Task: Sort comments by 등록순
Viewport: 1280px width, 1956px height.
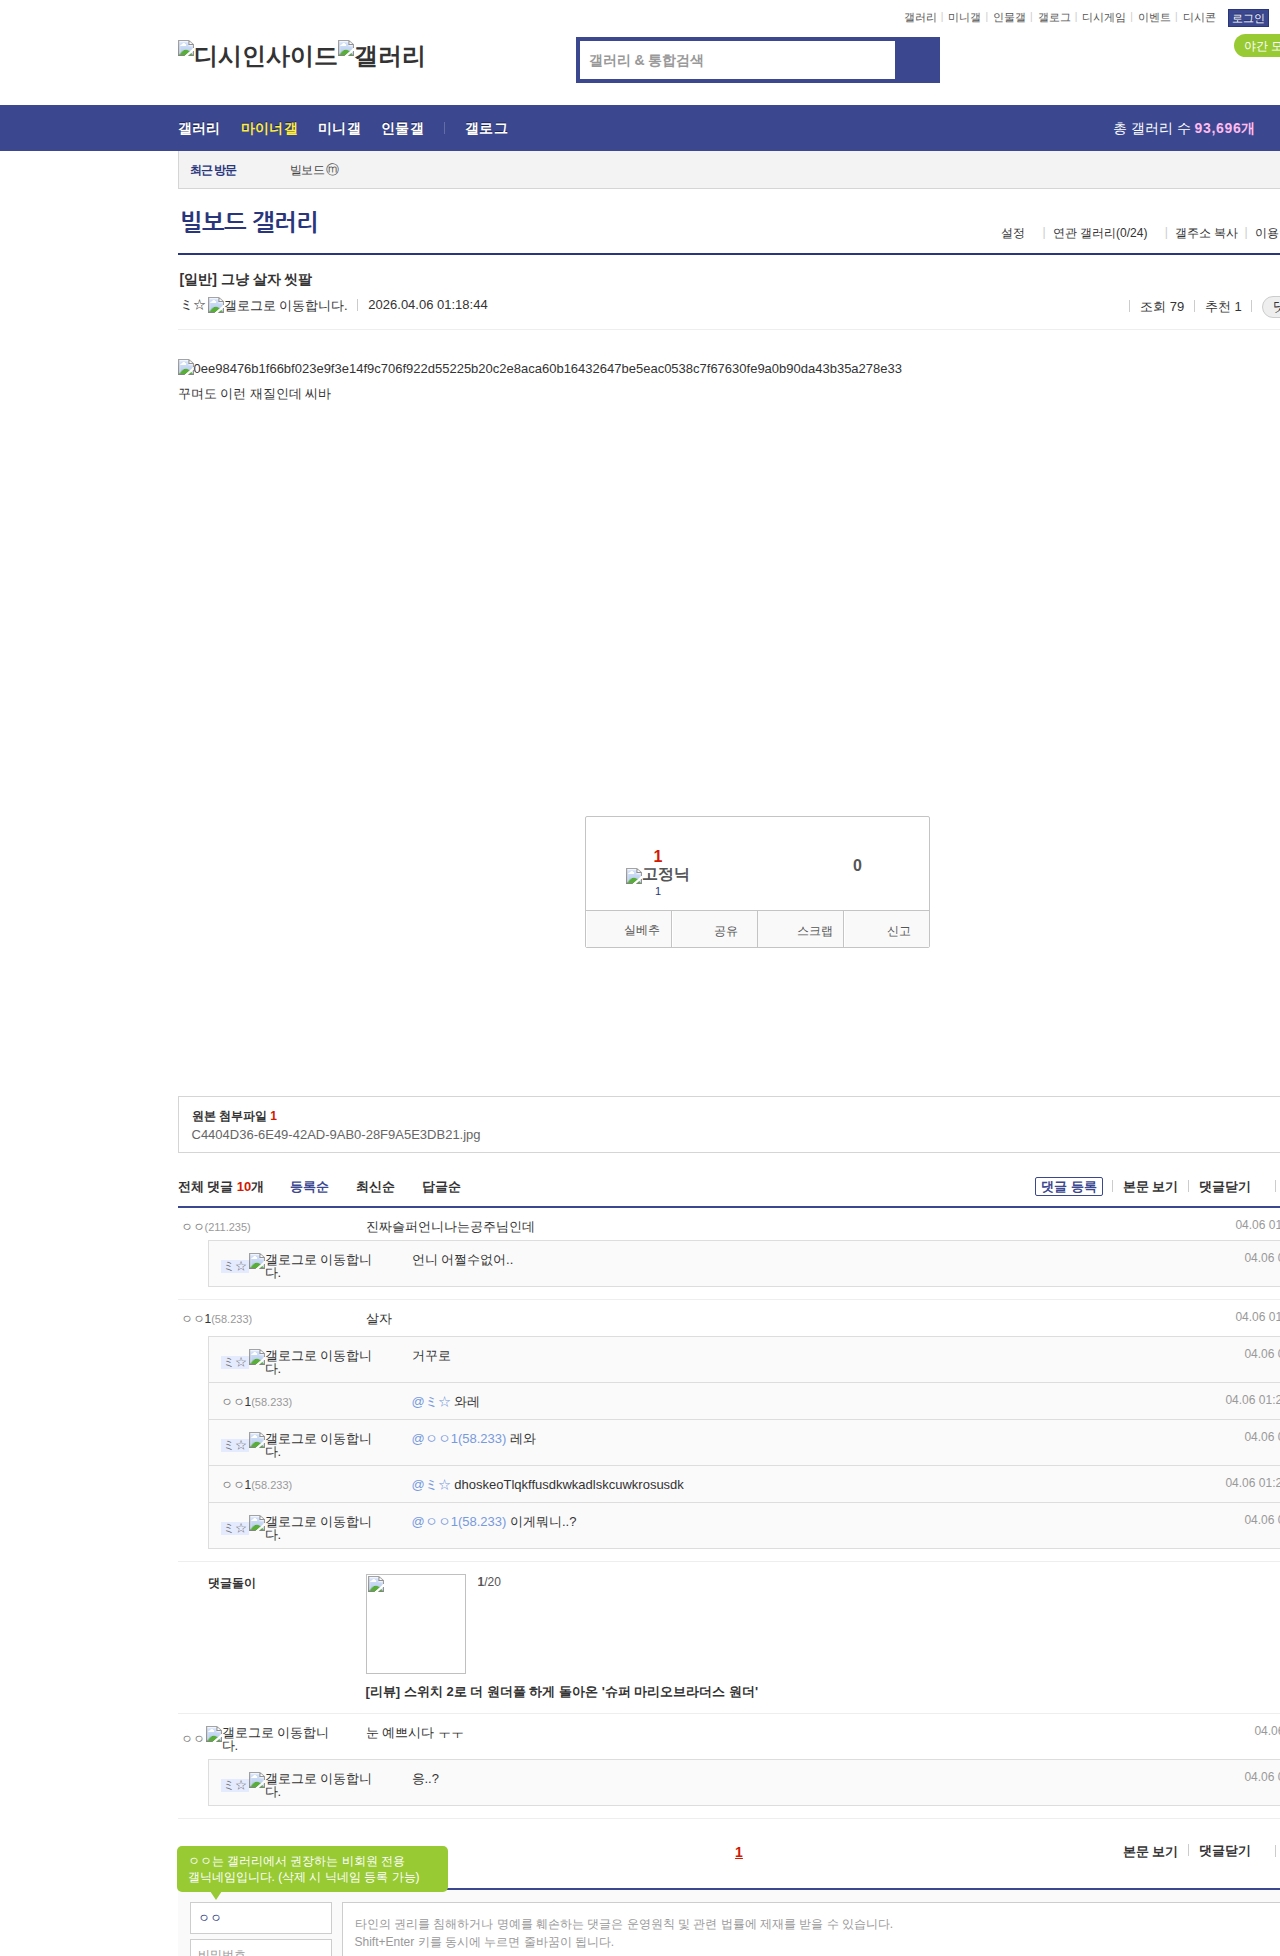Action: click(309, 1187)
